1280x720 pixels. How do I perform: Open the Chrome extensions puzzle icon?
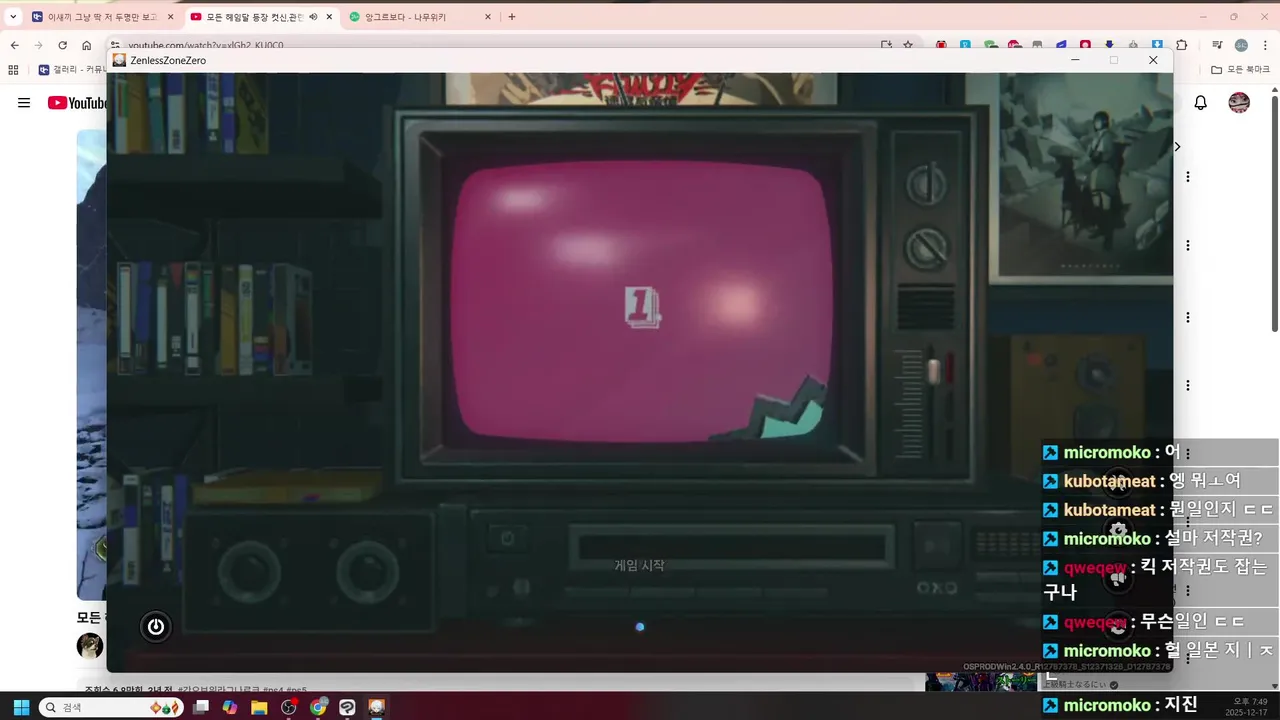(1182, 45)
